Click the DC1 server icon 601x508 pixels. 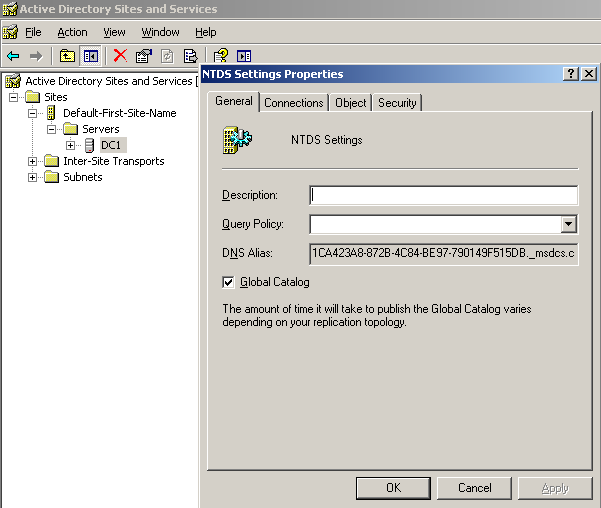[89, 145]
